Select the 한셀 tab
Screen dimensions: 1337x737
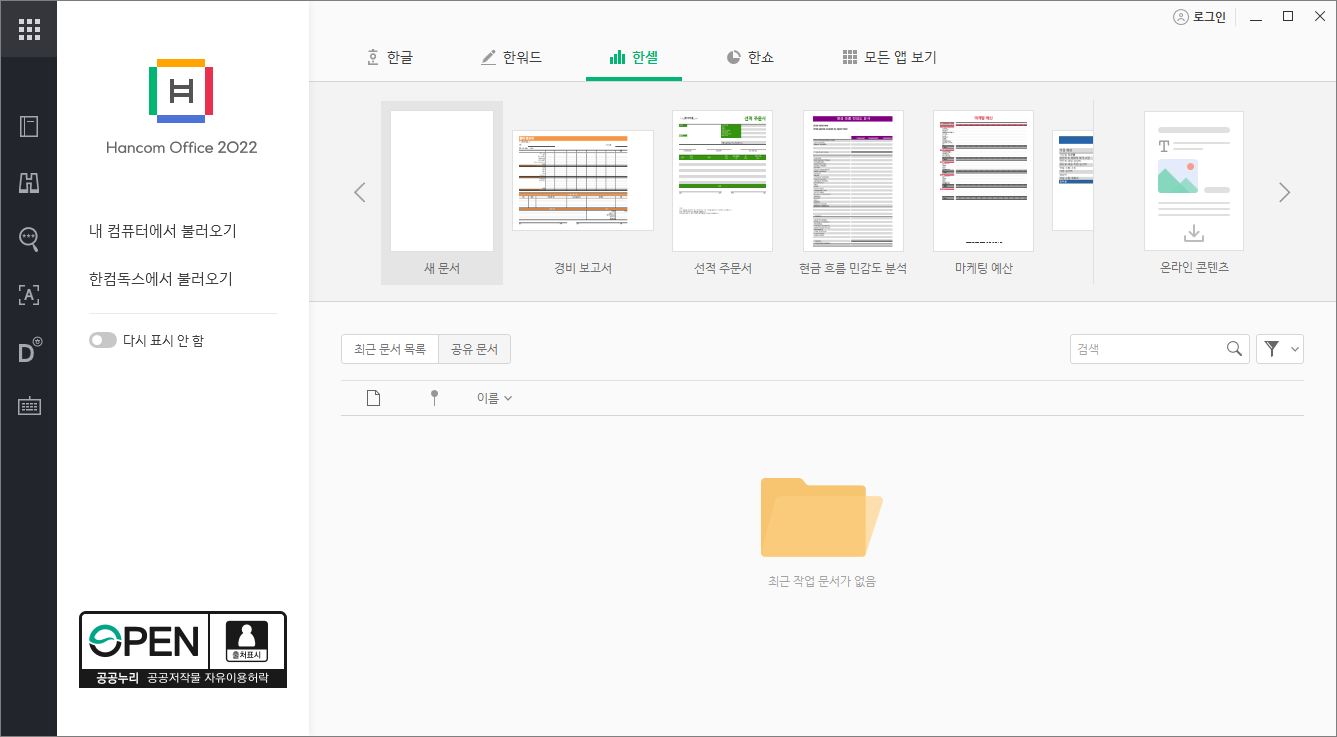point(634,57)
